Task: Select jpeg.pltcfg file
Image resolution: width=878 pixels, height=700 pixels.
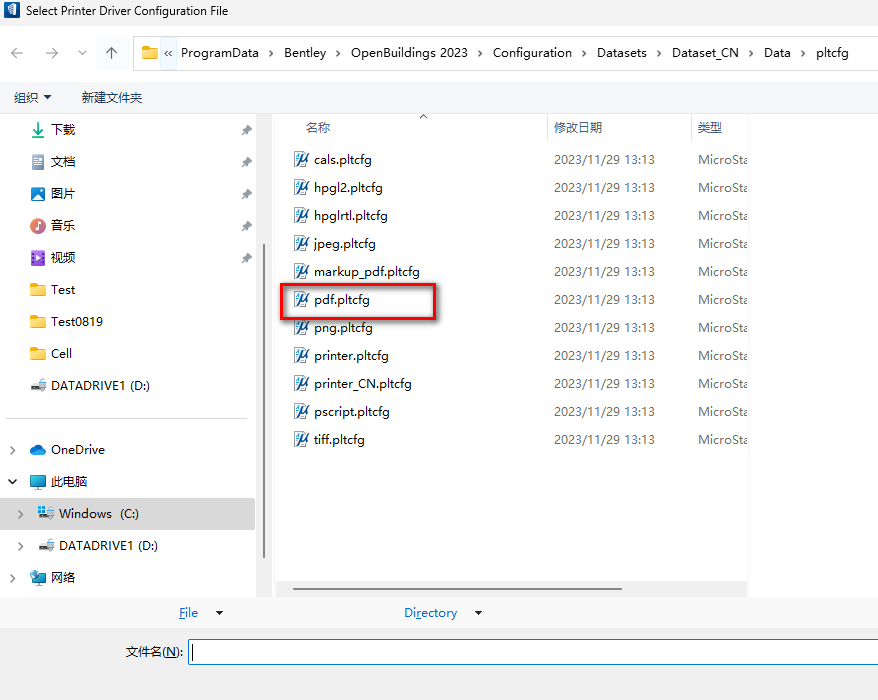Action: pyautogui.click(x=344, y=244)
